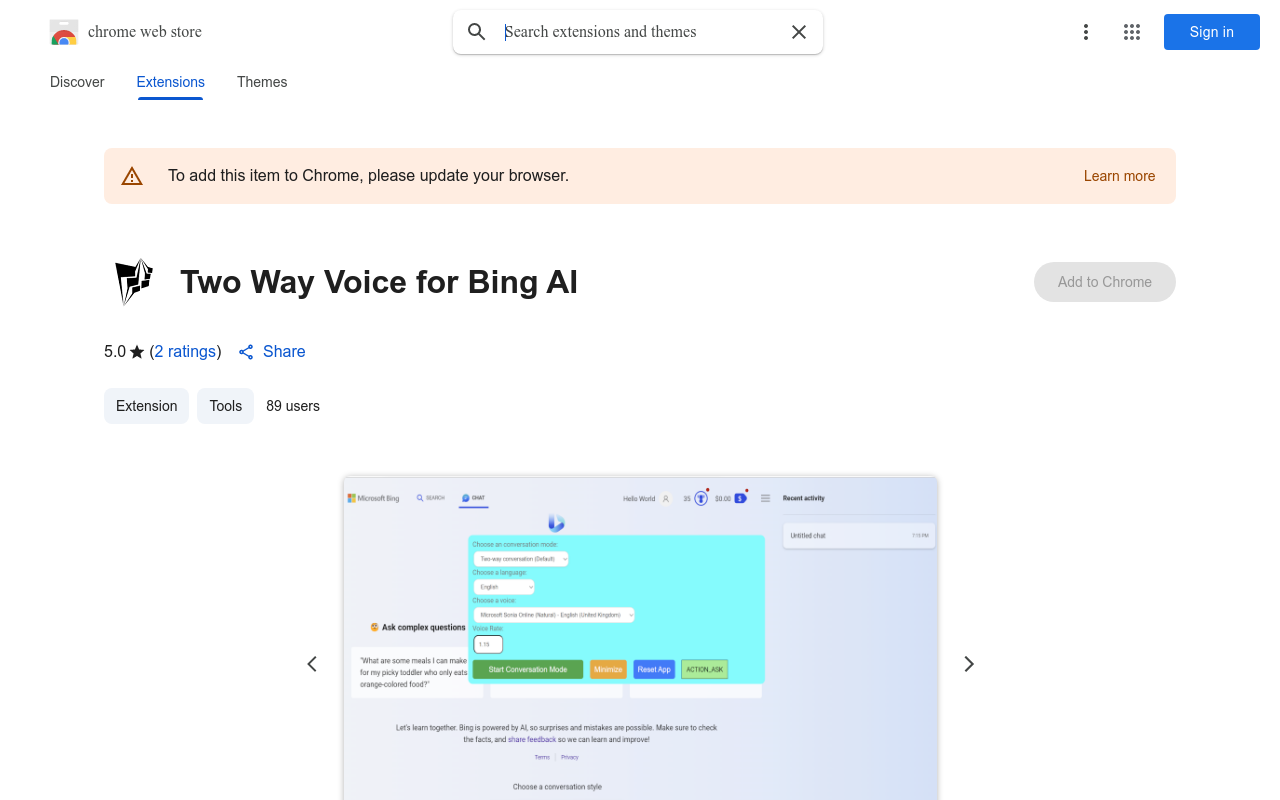Follow the Learn more link

(x=1119, y=176)
